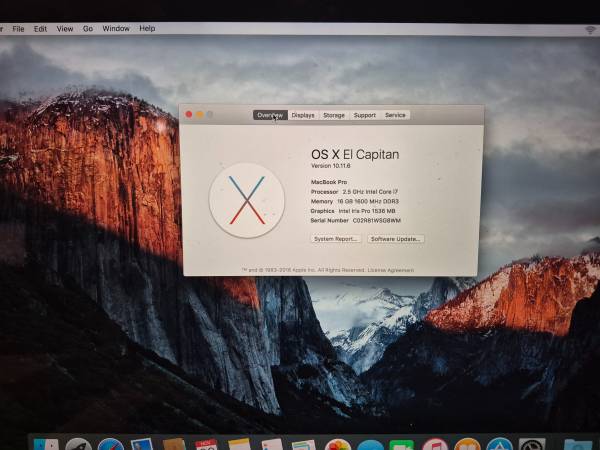Open Notes from the Dock
The image size is (600, 450).
pos(239,445)
